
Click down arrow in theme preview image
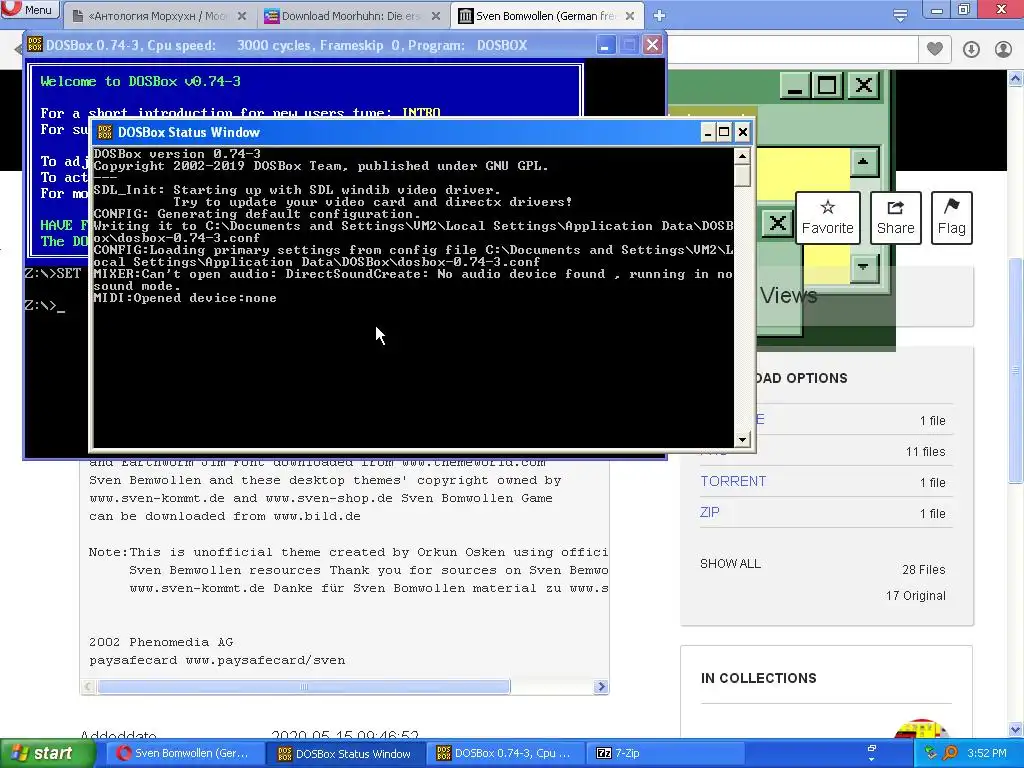click(863, 267)
